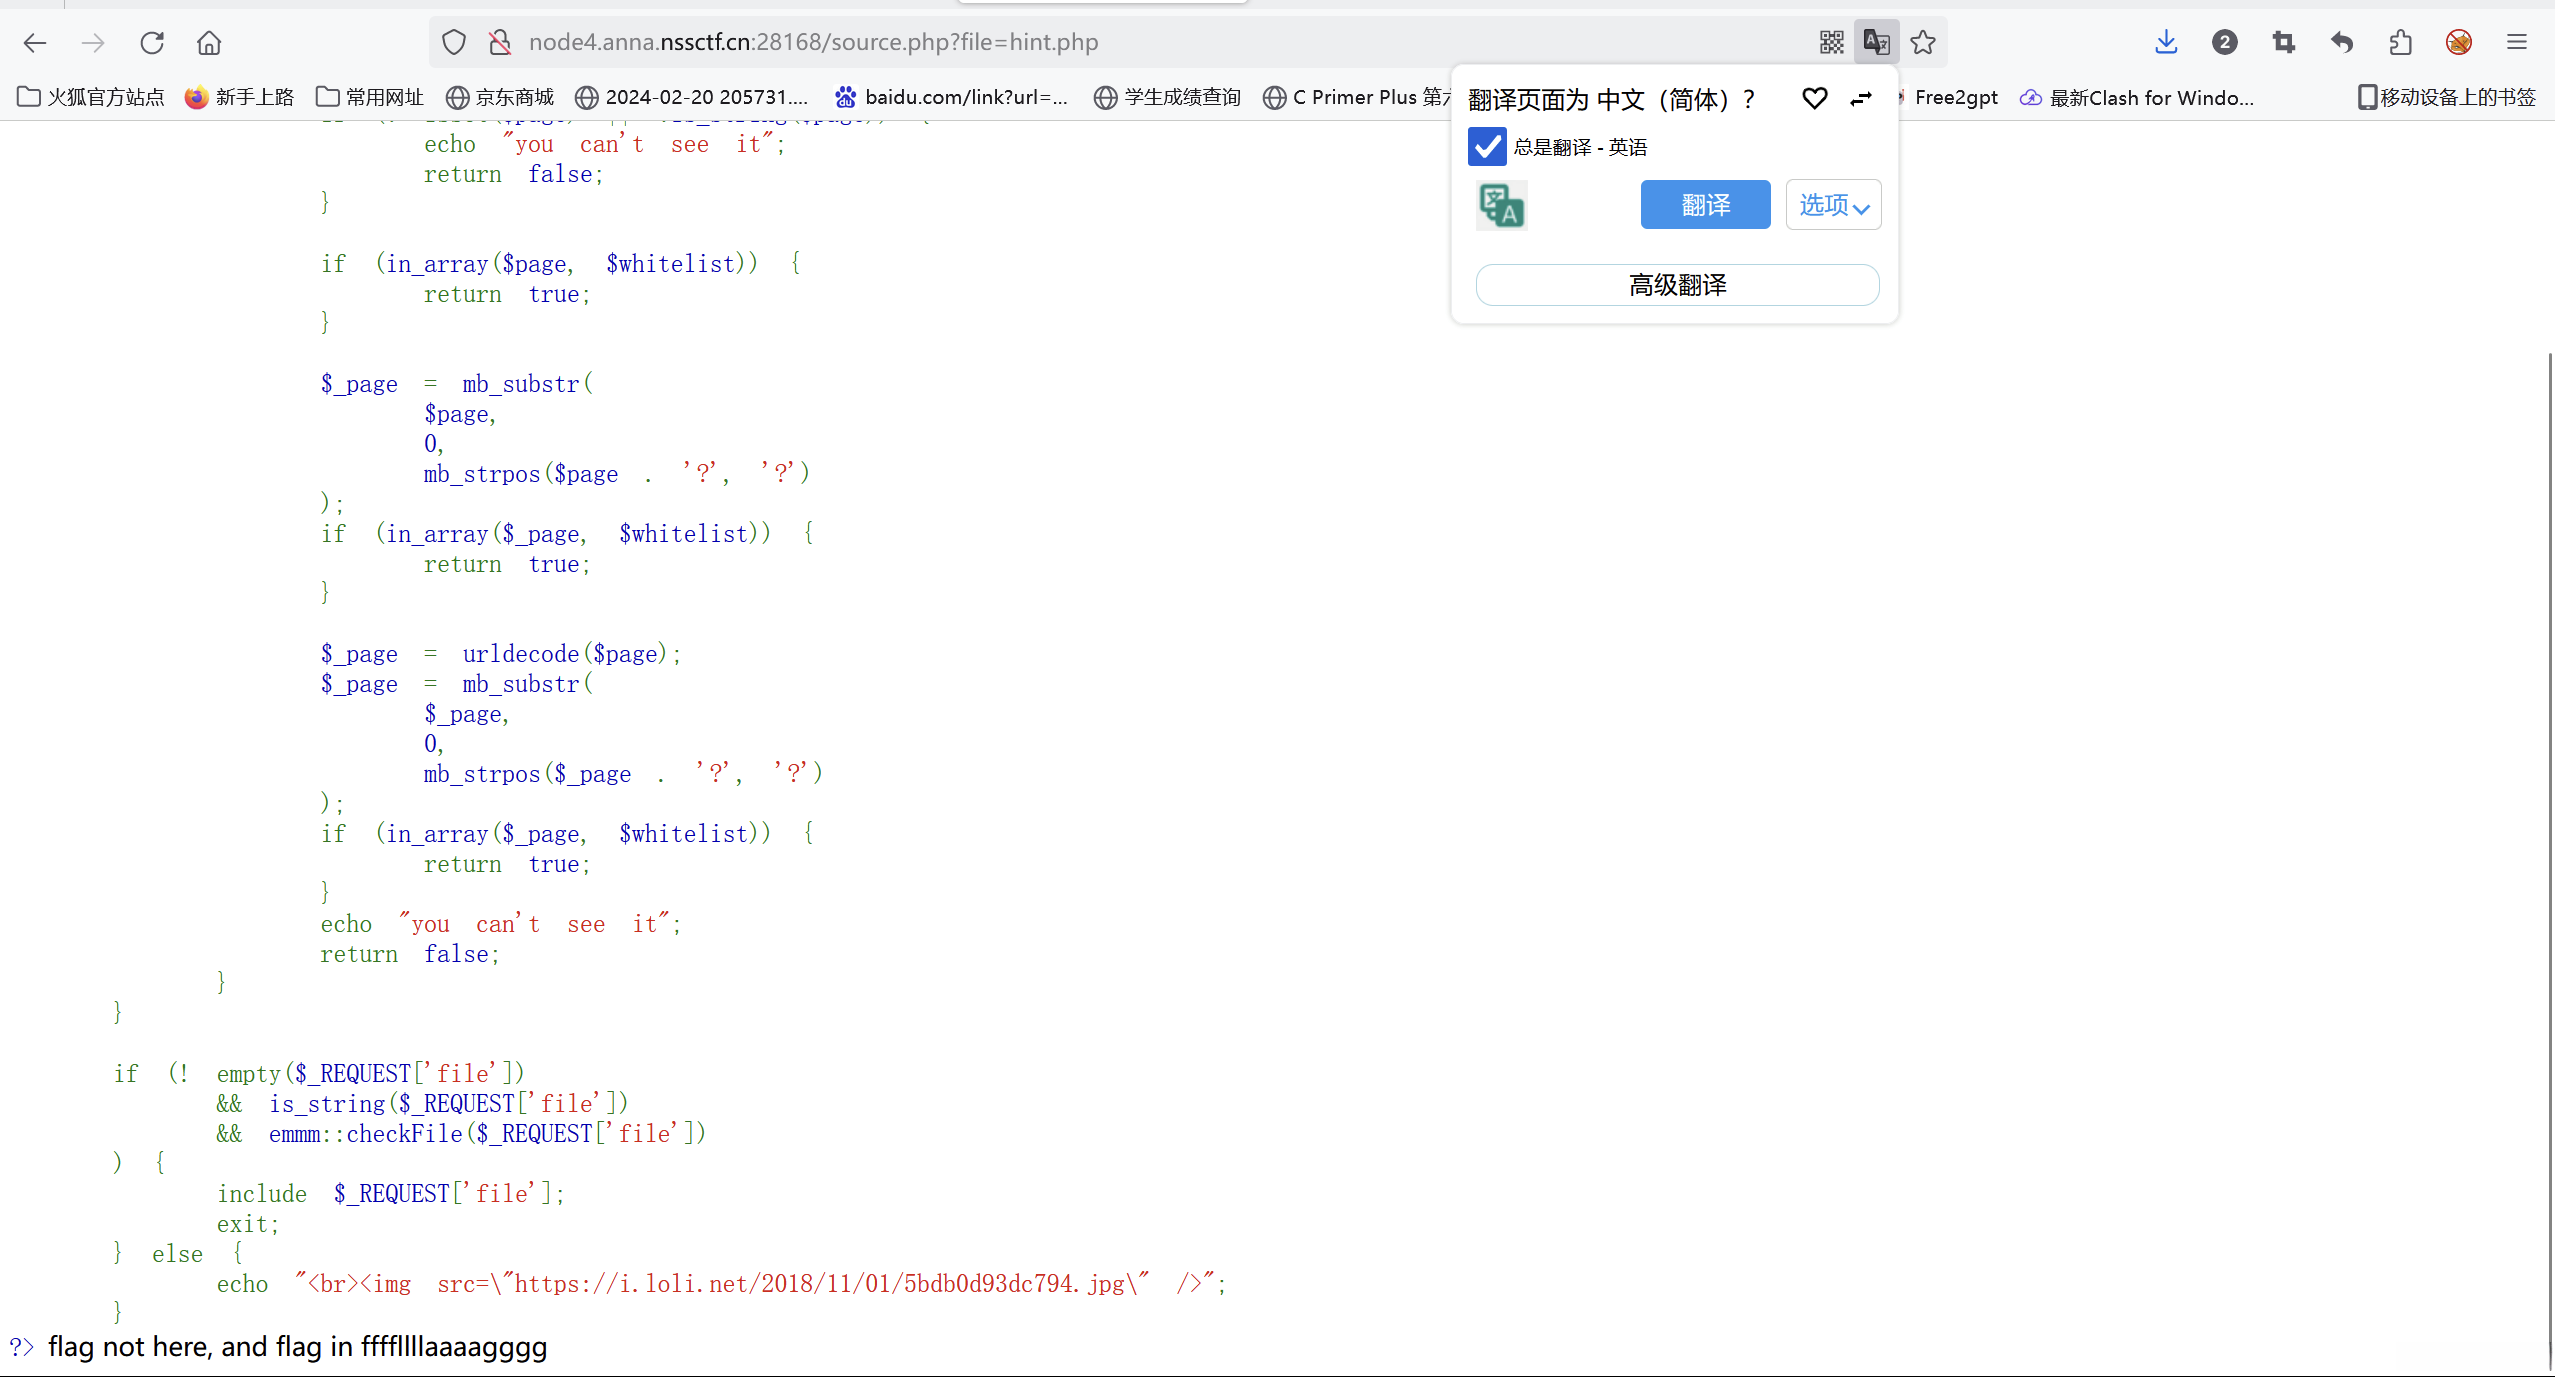Open the Free2gpt bookmark
This screenshot has height=1377, width=2555.
coord(1955,97)
